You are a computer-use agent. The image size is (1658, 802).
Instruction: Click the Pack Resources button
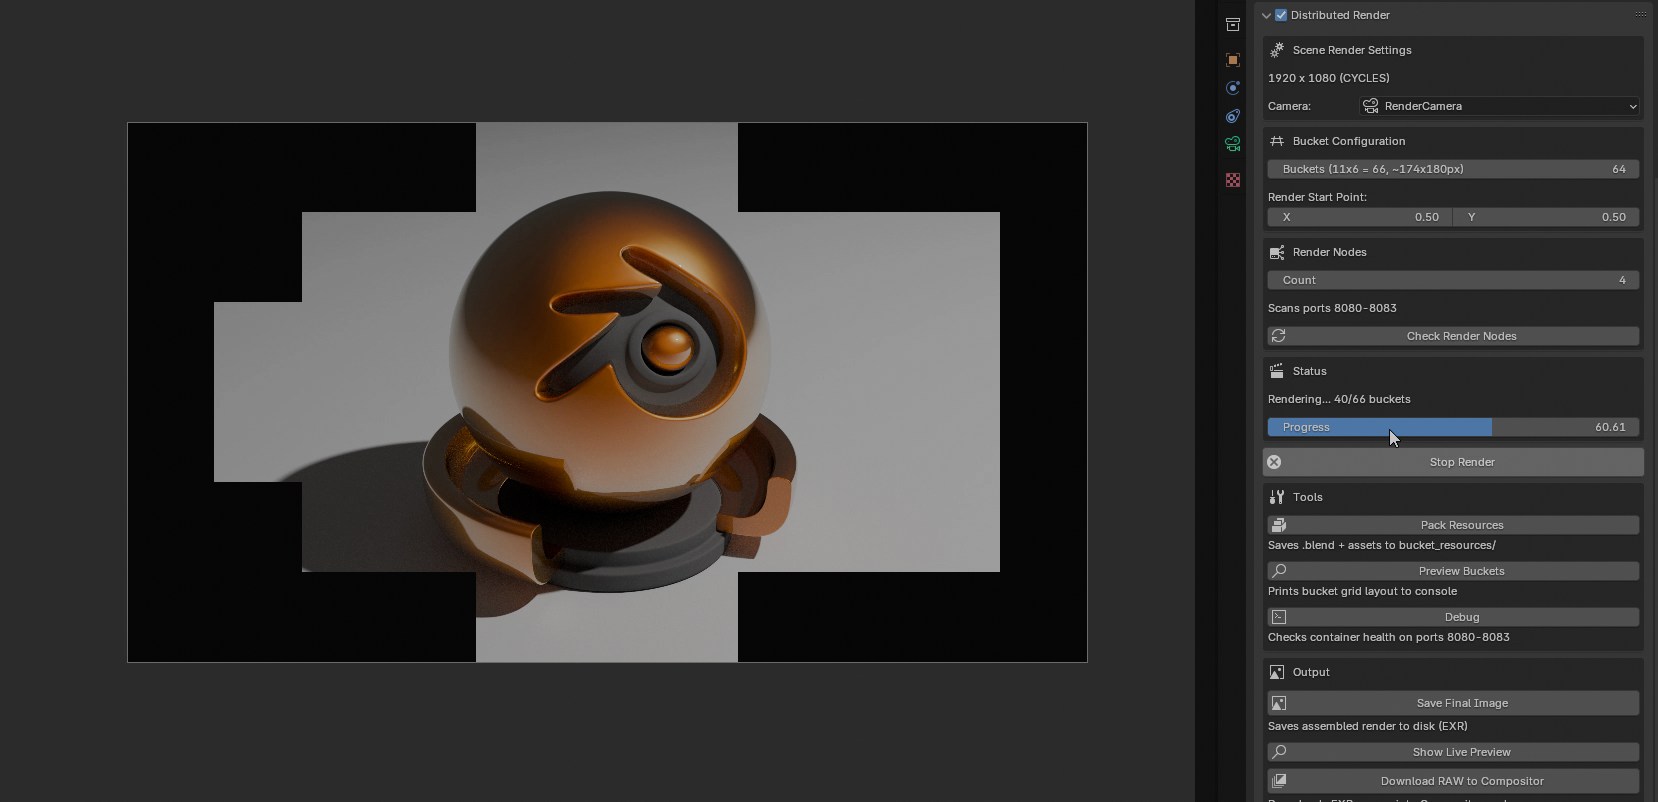(1453, 525)
